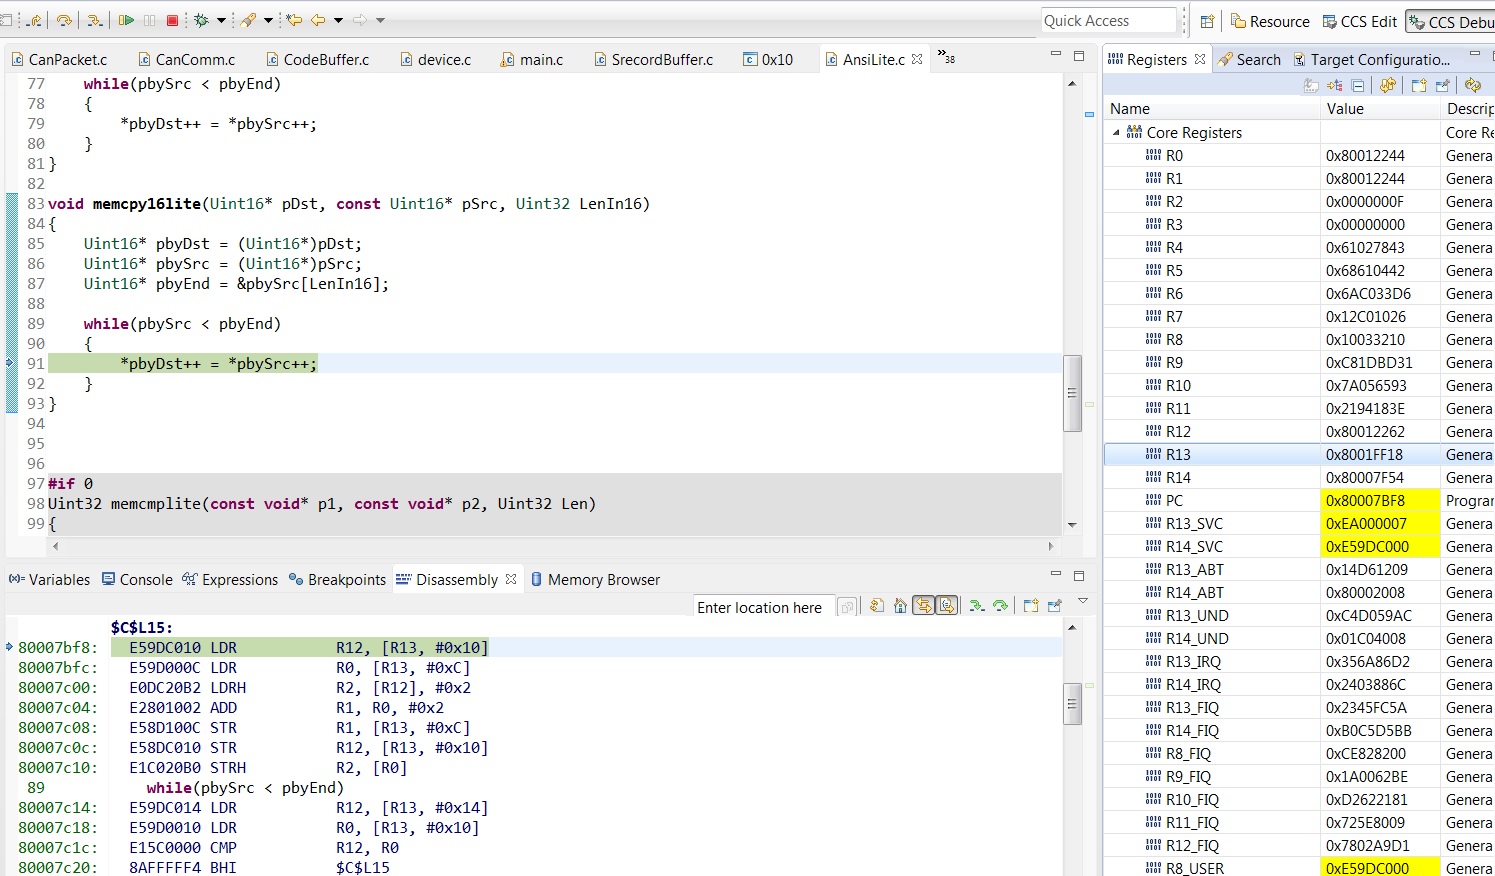This screenshot has width=1495, height=876.
Task: Click the Step Over toolbar icon
Action: coord(64,20)
